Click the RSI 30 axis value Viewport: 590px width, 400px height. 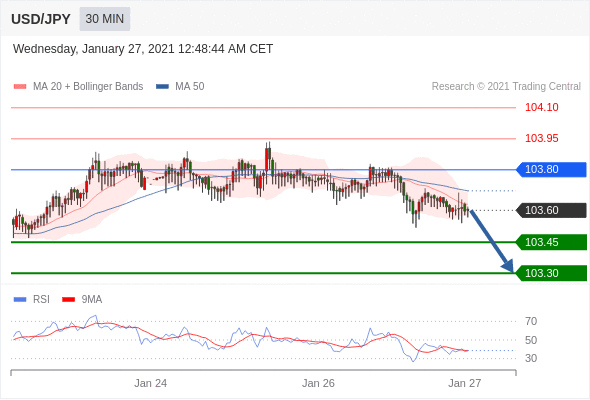(x=531, y=358)
